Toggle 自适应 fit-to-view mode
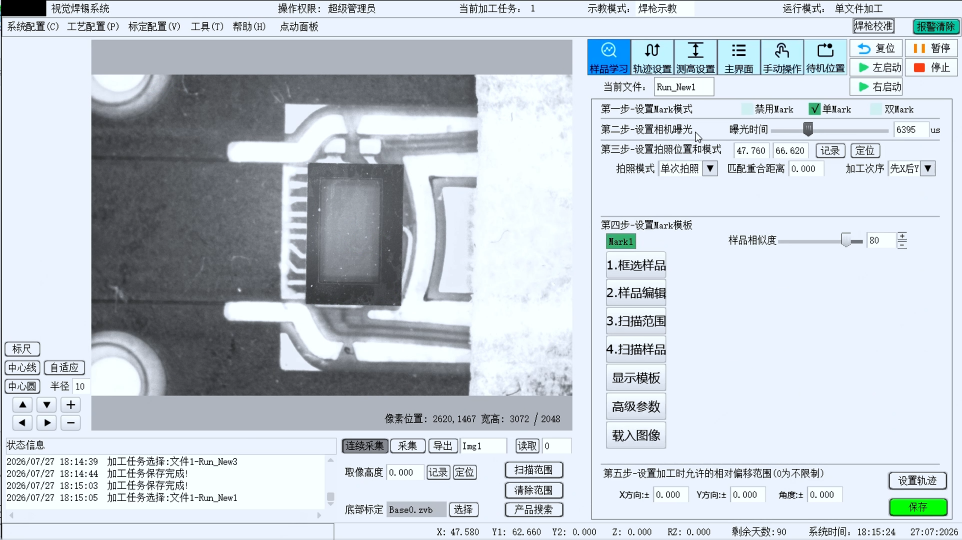Image resolution: width=962 pixels, height=540 pixels. coord(64,368)
